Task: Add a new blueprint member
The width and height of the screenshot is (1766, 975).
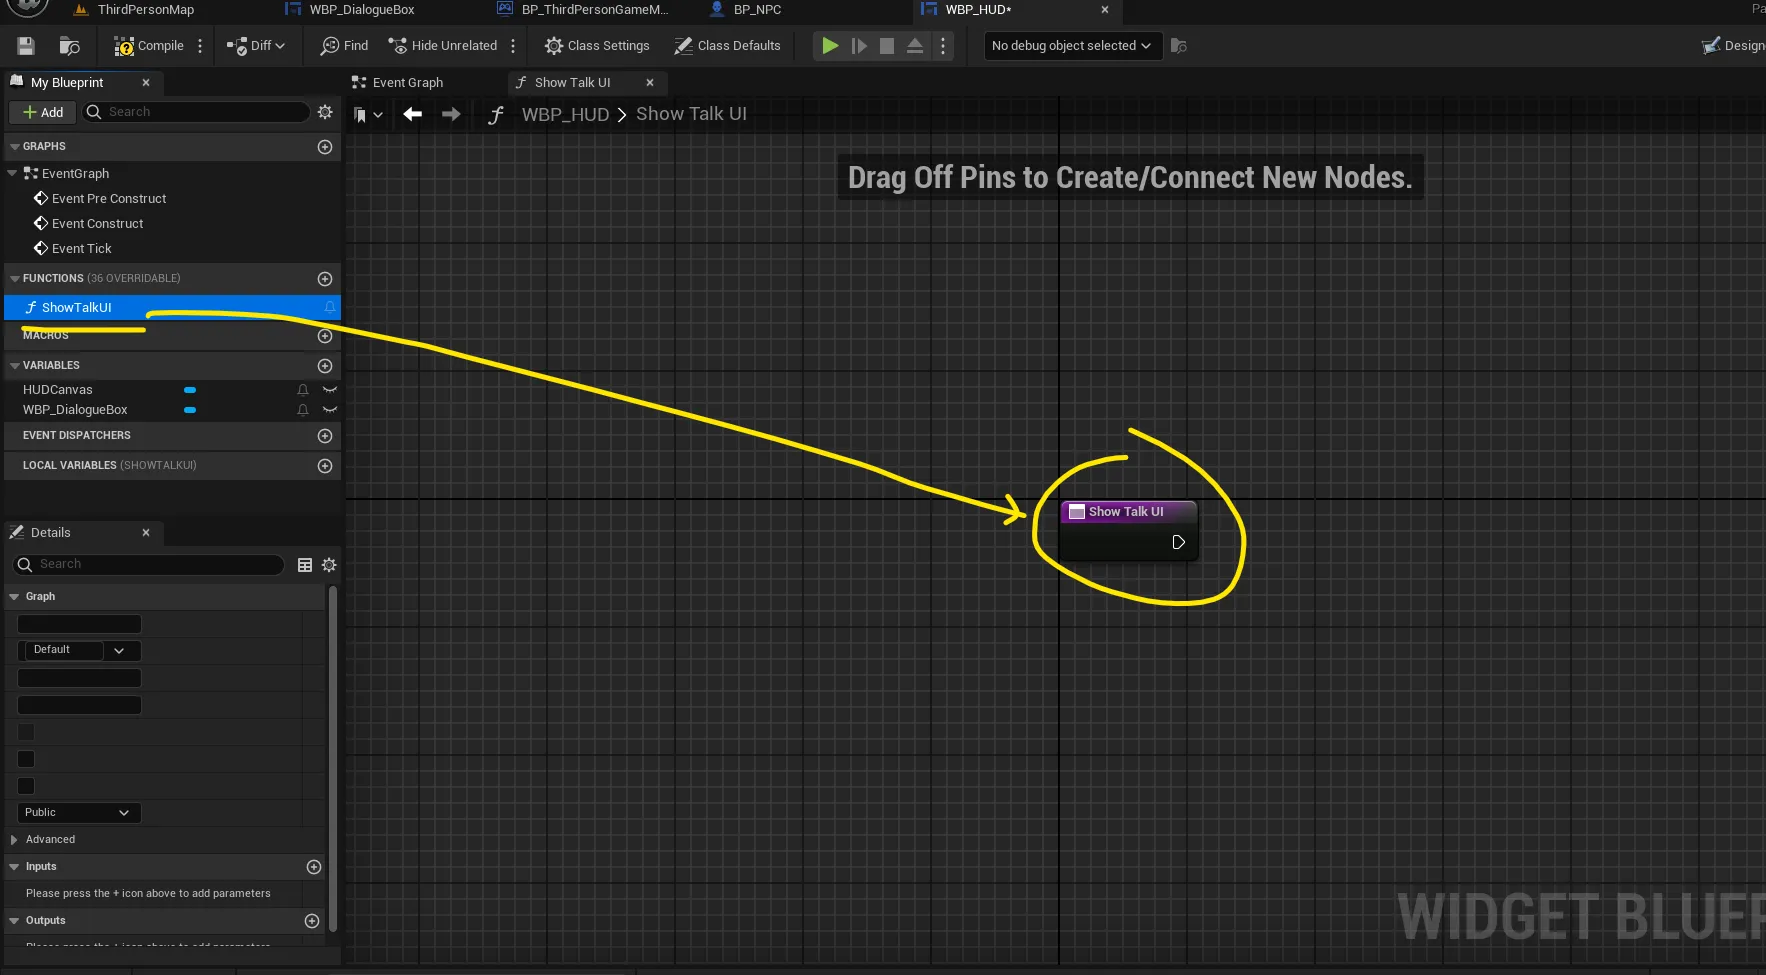Action: pyautogui.click(x=43, y=112)
